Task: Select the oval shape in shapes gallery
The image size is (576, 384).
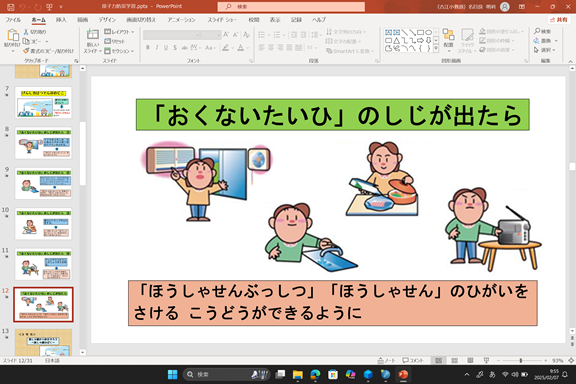Action: point(428,32)
